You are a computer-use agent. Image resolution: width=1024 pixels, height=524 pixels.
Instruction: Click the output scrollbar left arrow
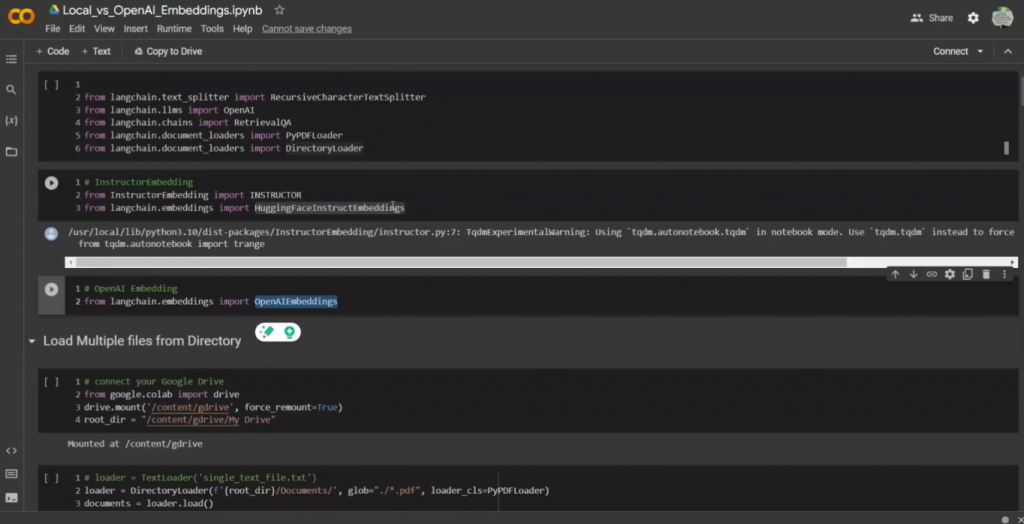[70, 262]
